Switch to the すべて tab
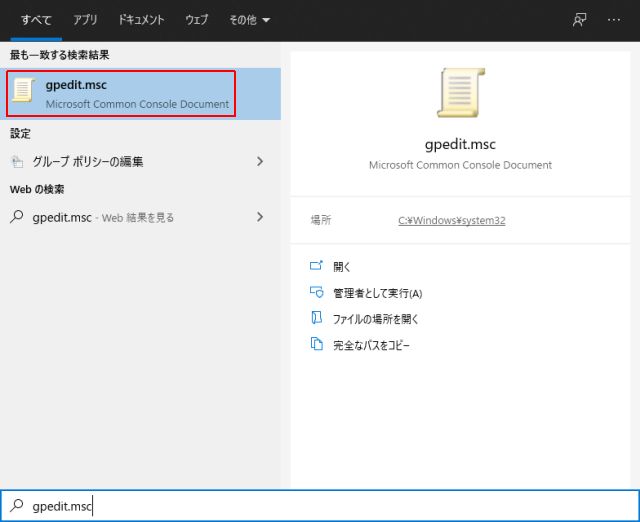The height and width of the screenshot is (522, 640). (x=37, y=20)
